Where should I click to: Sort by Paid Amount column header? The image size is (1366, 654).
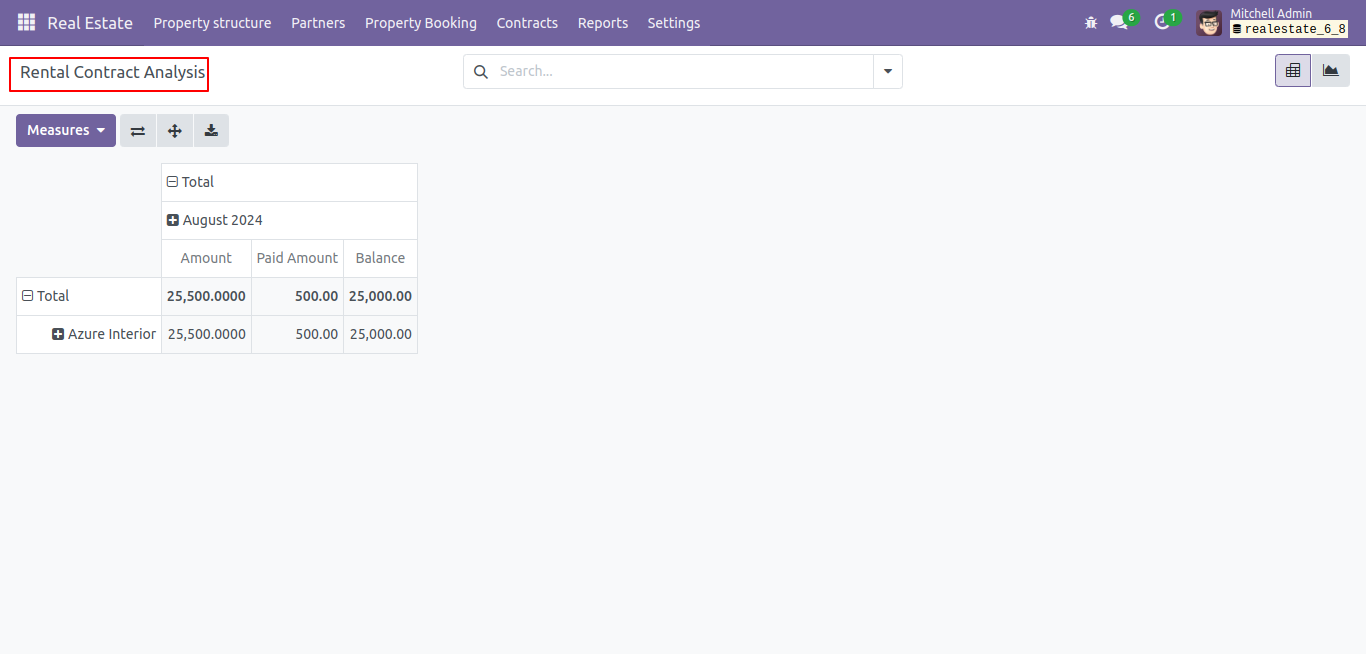click(x=297, y=258)
